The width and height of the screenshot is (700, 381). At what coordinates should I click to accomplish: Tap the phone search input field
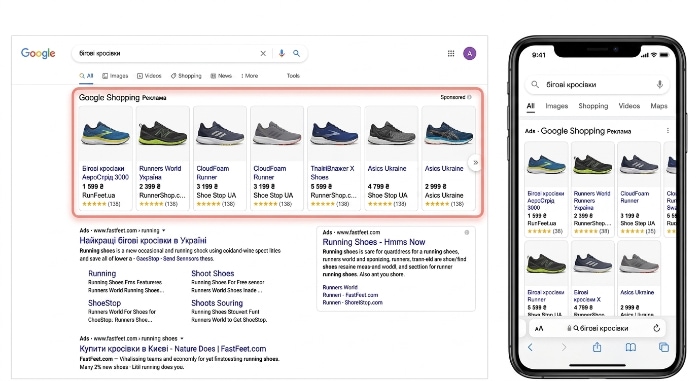pos(598,84)
